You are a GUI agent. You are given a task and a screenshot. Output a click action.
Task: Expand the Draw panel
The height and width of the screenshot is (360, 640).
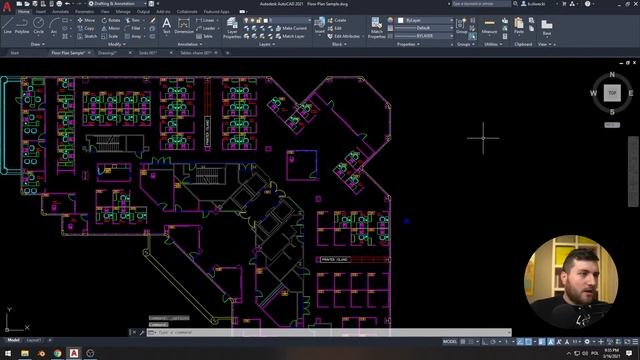[38, 44]
